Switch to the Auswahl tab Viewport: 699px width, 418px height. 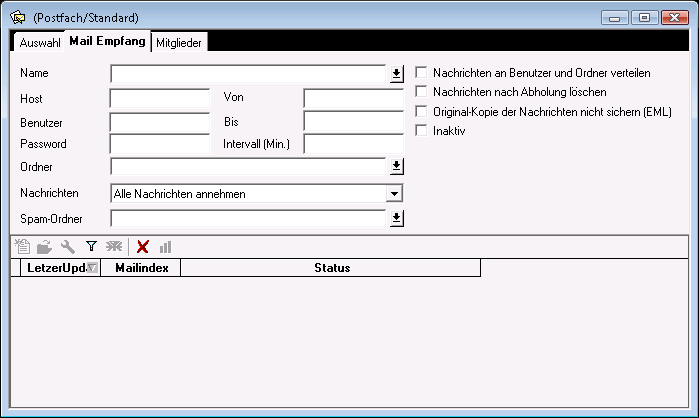click(x=40, y=43)
